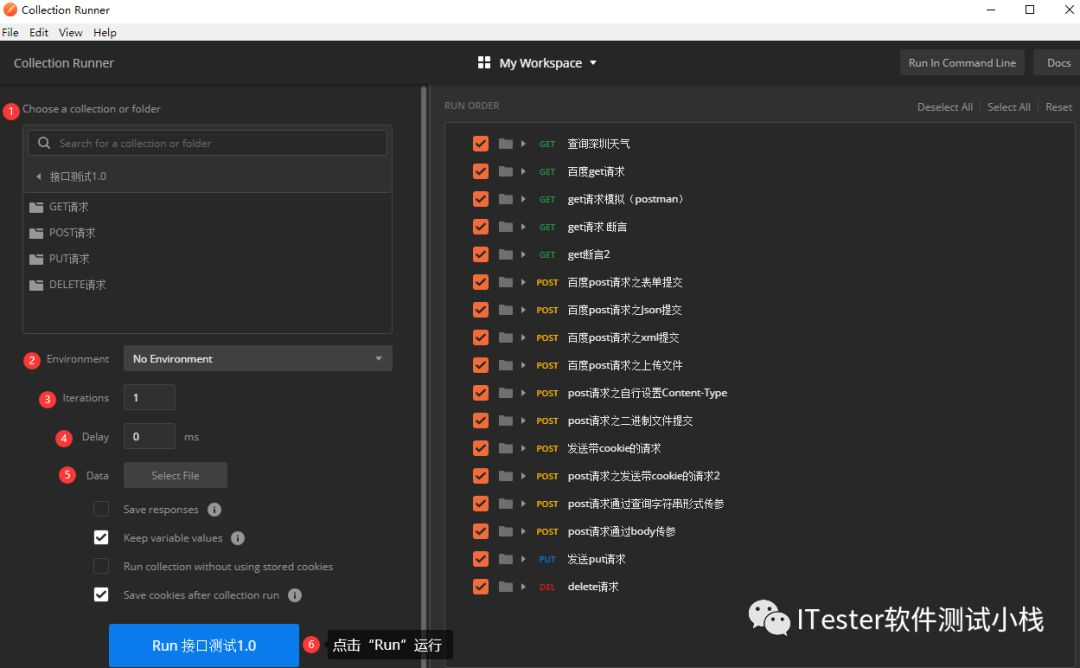Enable the Save responses checkbox
The width and height of the screenshot is (1080, 668).
click(101, 509)
